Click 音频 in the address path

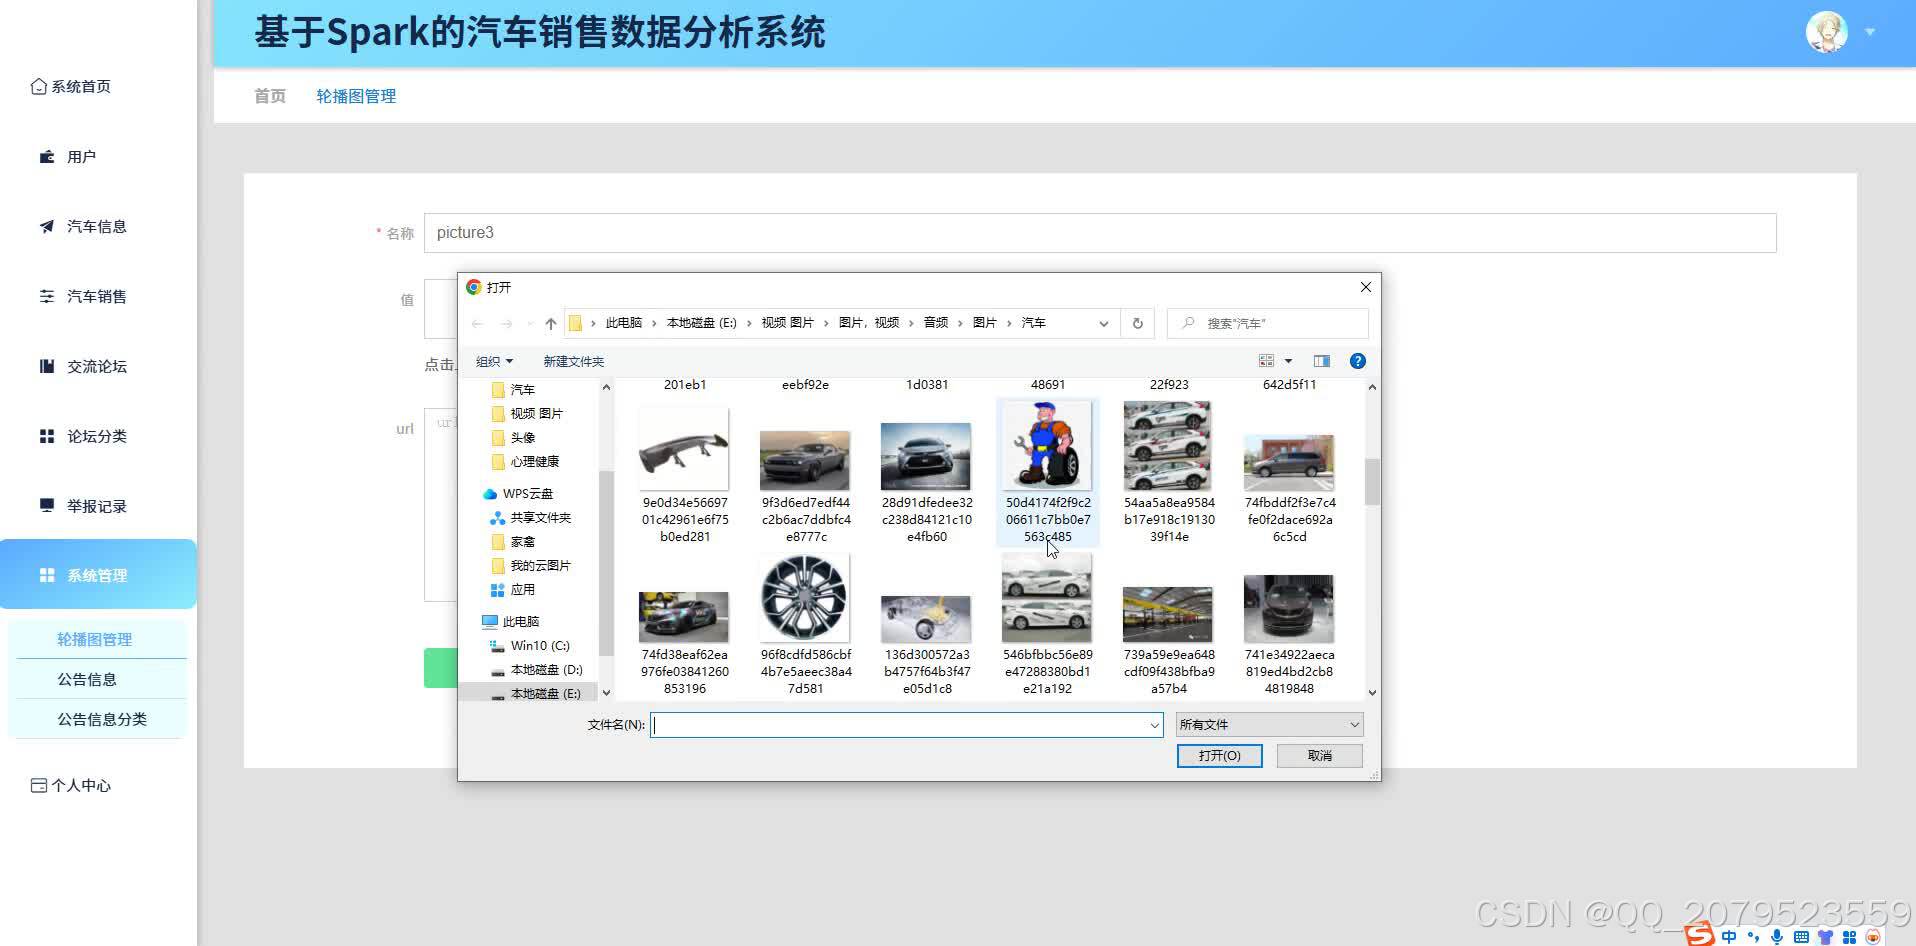[x=936, y=323]
